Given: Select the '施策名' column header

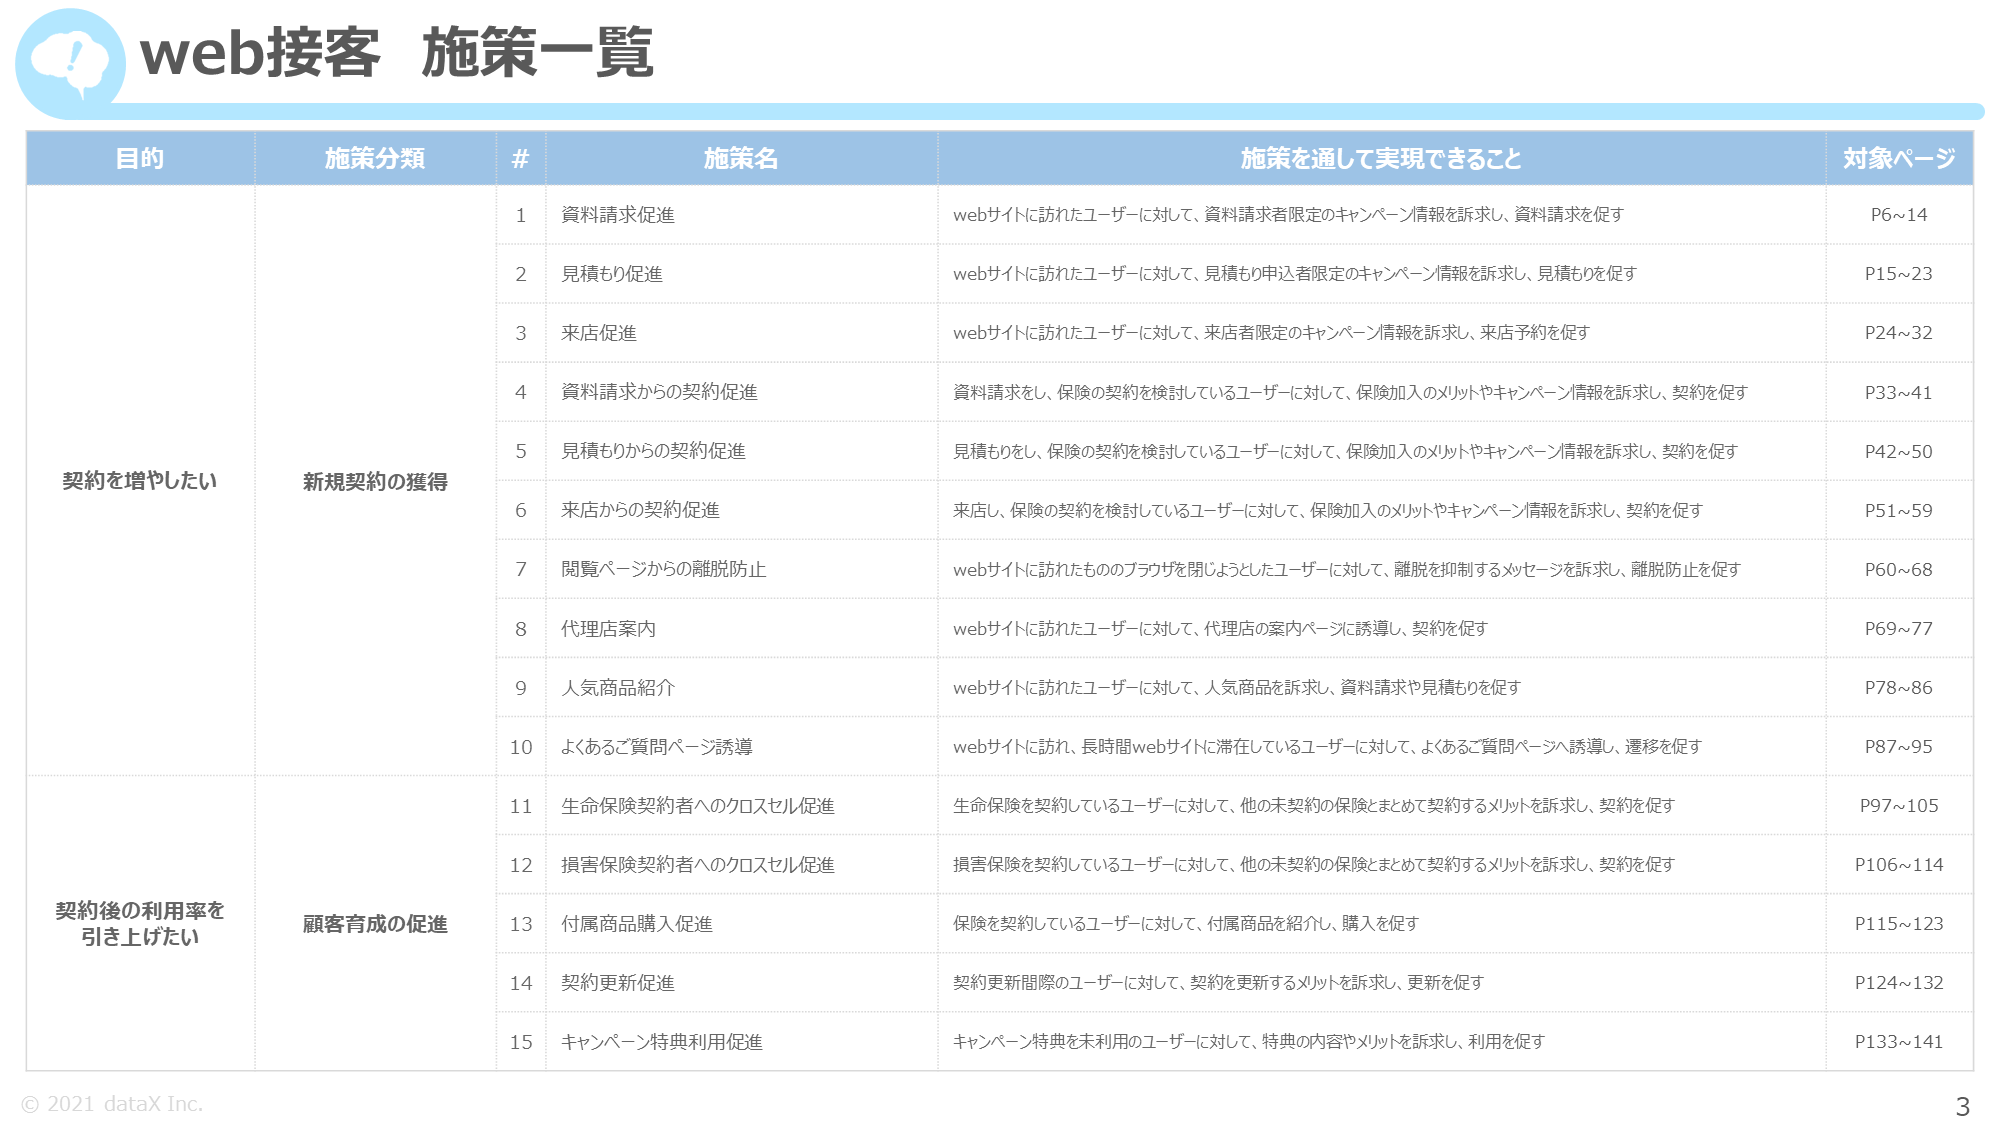Looking at the screenshot, I should [x=741, y=158].
